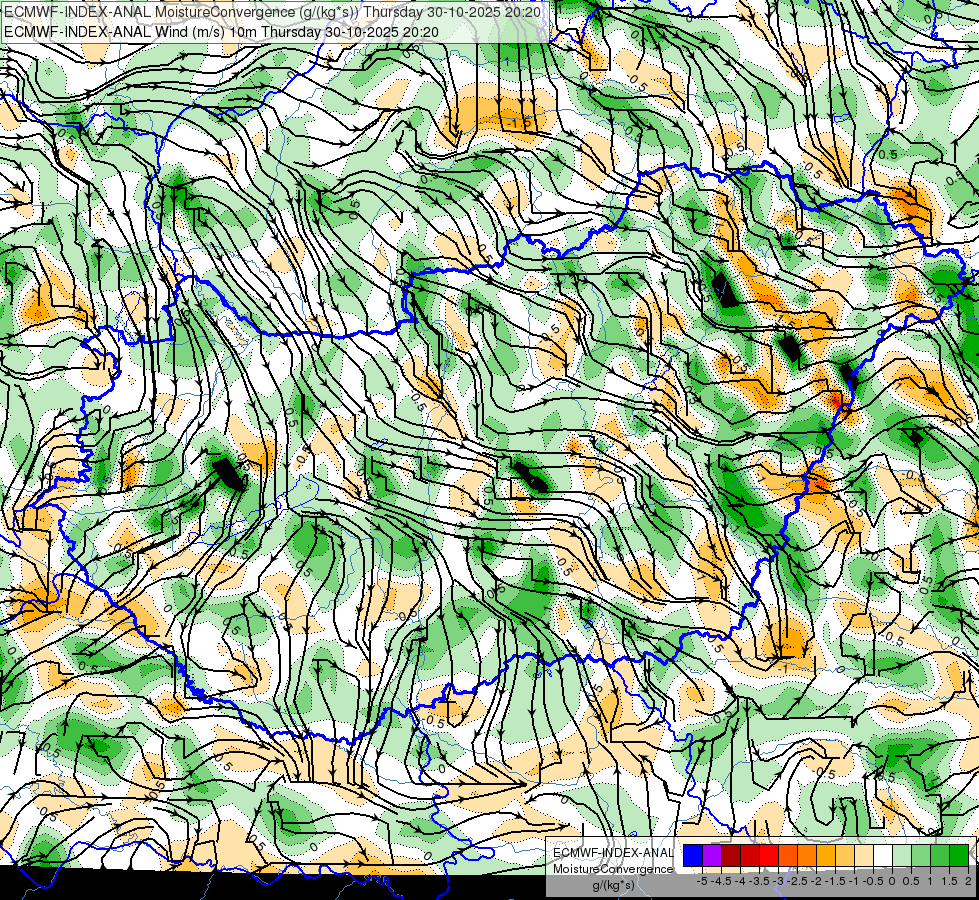The width and height of the screenshot is (979, 900).
Task: Click the dark maroon legend swatch
Action: pos(731,855)
